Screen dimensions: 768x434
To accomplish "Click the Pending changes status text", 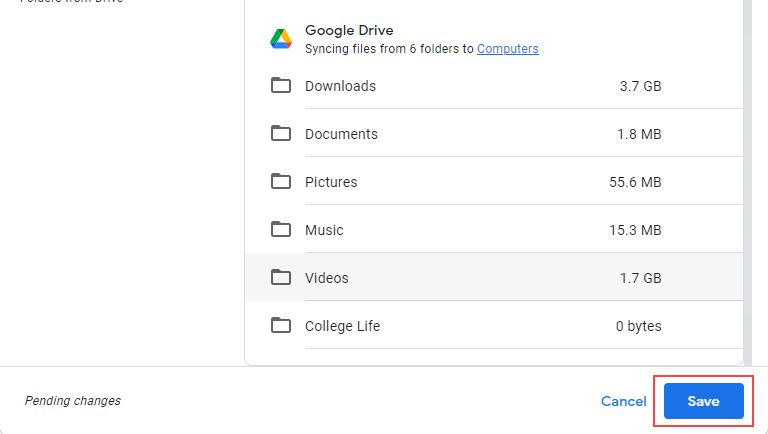I will pos(73,401).
